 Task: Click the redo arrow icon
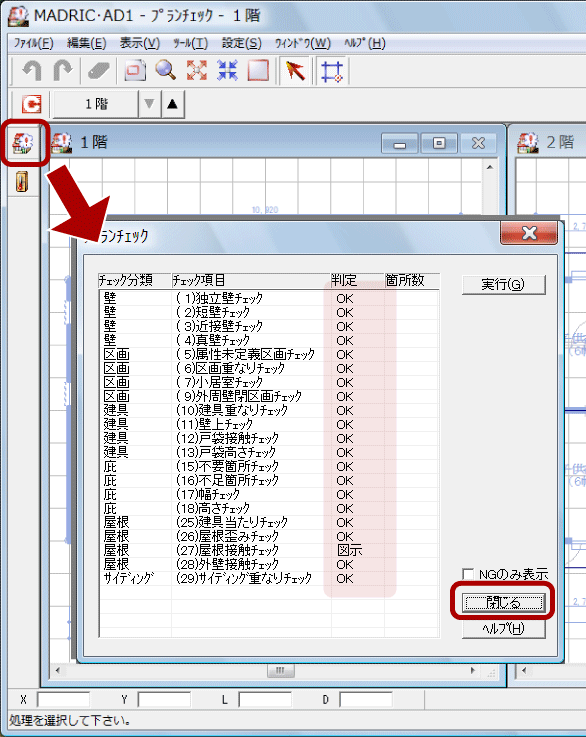click(x=63, y=71)
